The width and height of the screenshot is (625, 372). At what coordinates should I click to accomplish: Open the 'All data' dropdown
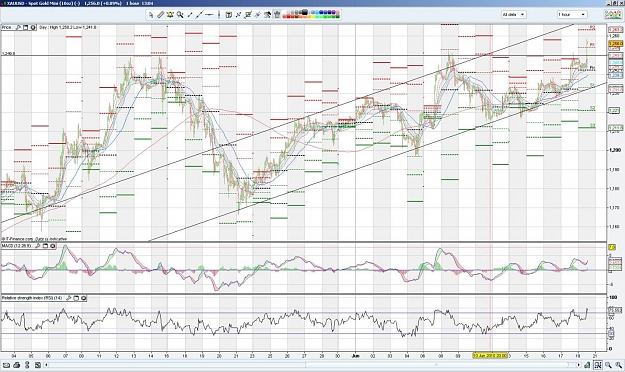(x=513, y=15)
